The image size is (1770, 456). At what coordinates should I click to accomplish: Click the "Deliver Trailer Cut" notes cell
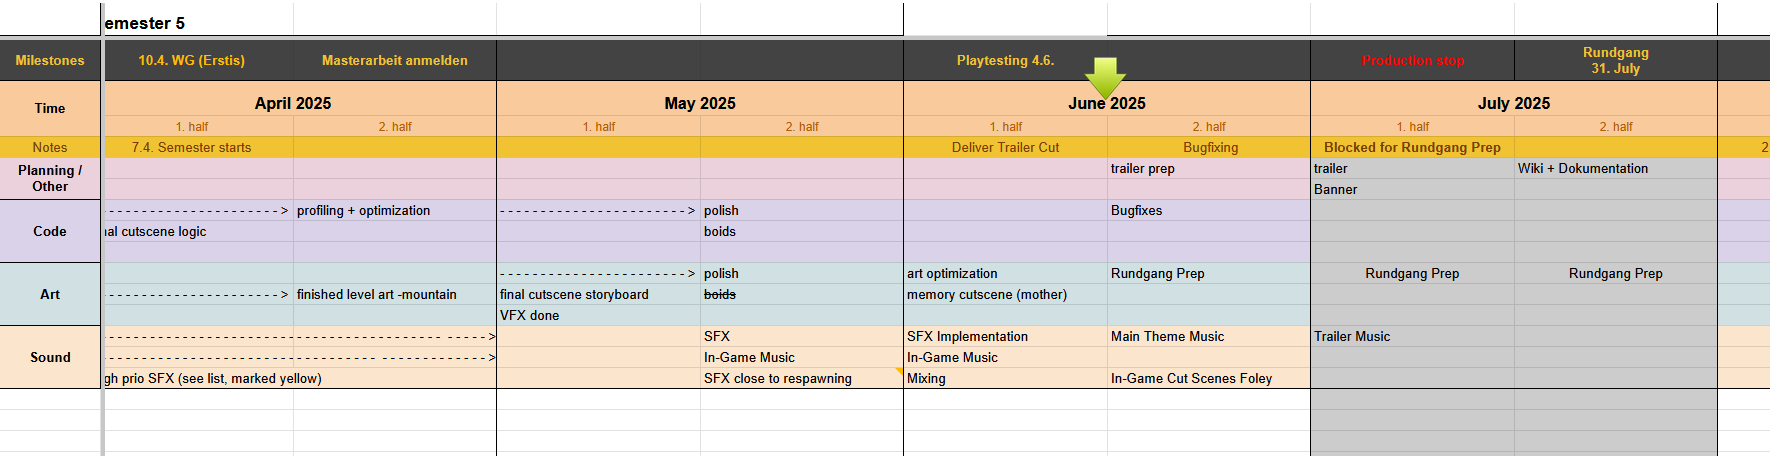(1005, 147)
